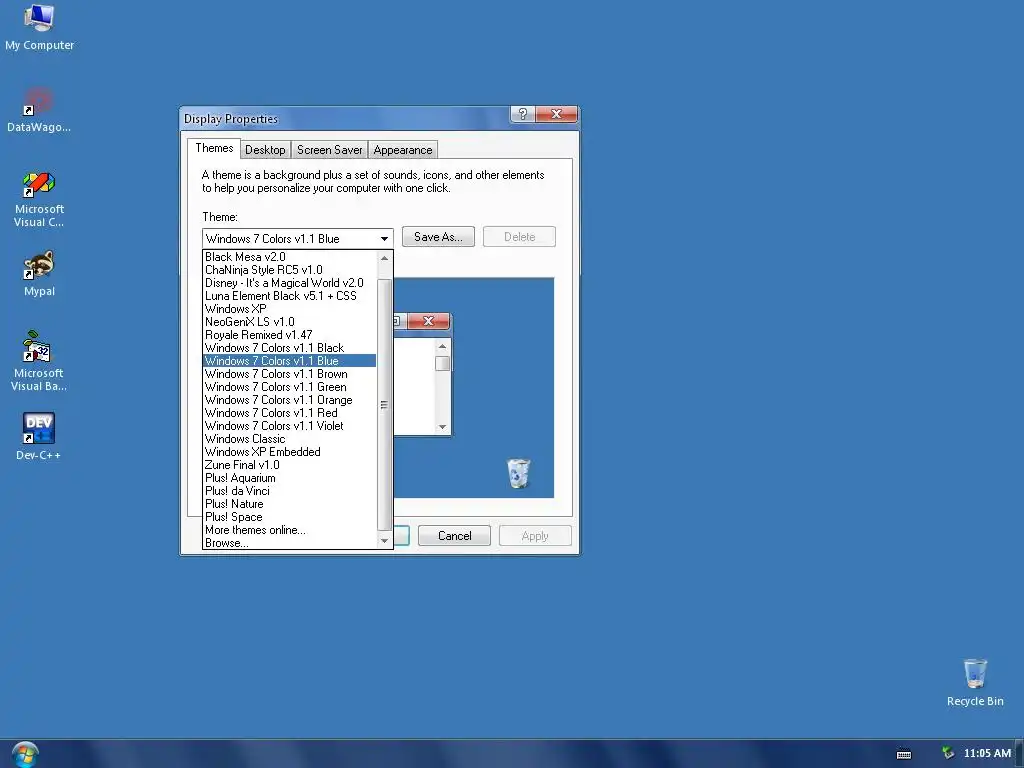Choose Disney - It's a Magical World v2.0

coord(289,283)
